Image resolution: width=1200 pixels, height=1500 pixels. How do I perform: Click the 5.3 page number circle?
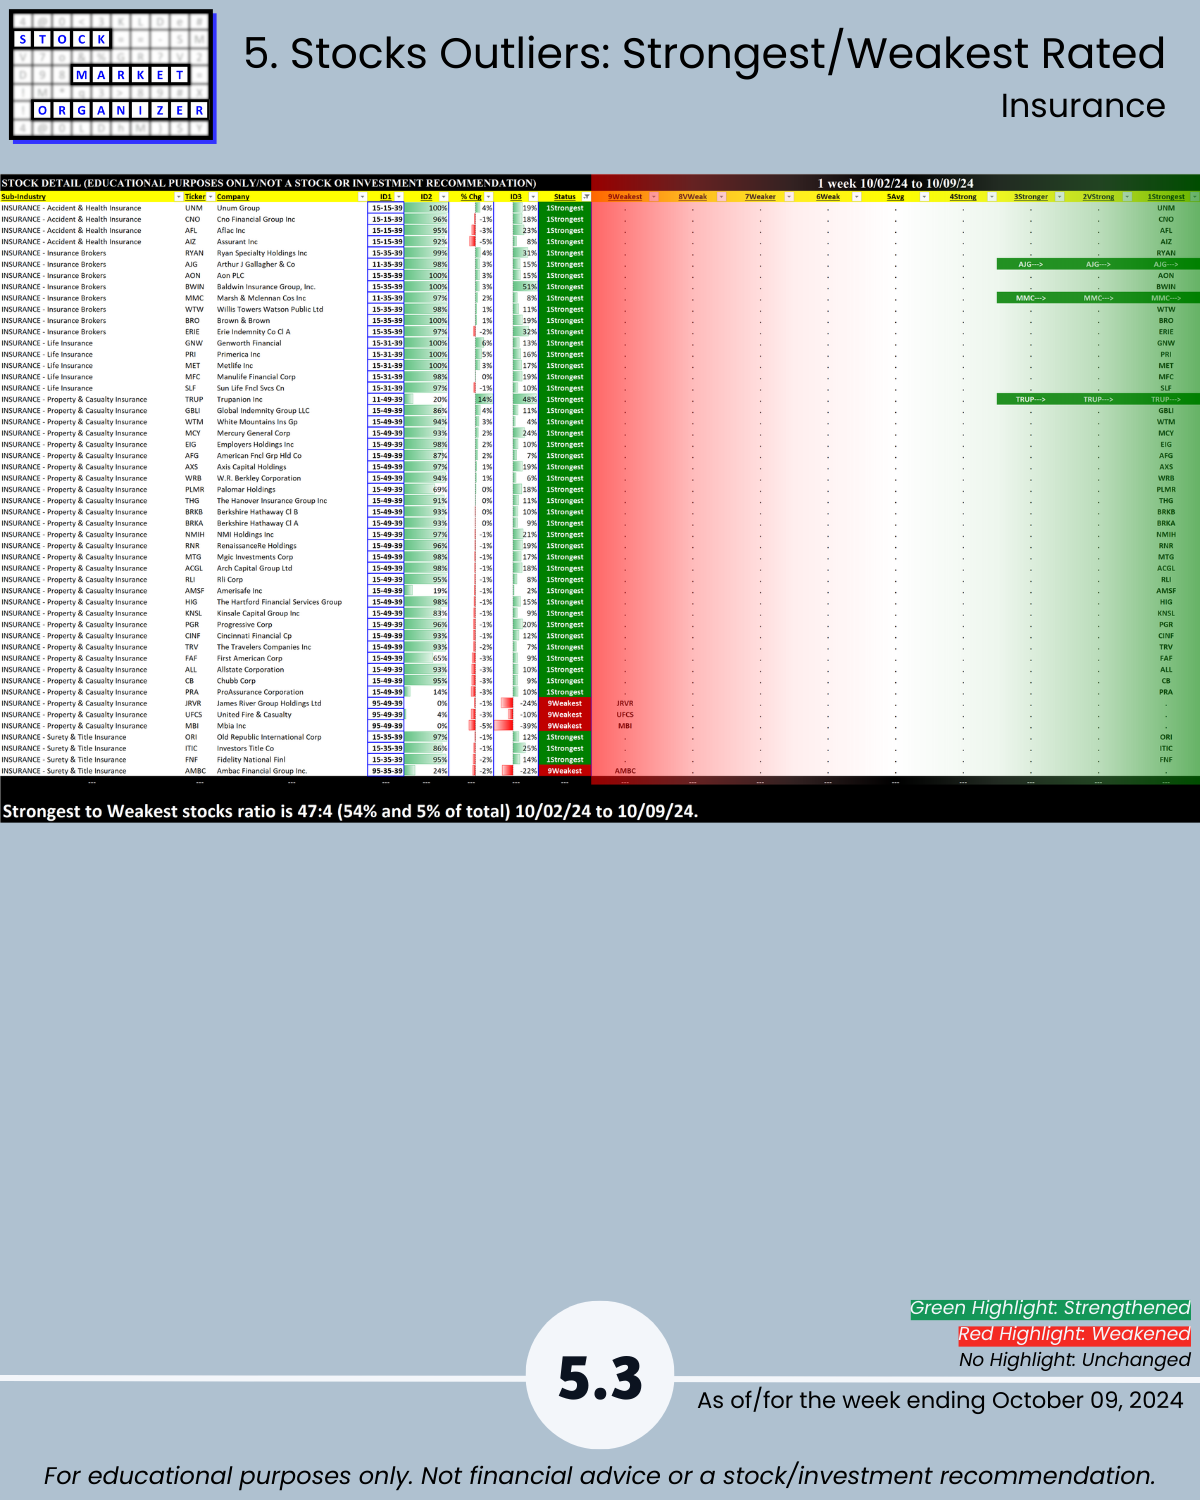pos(600,1376)
